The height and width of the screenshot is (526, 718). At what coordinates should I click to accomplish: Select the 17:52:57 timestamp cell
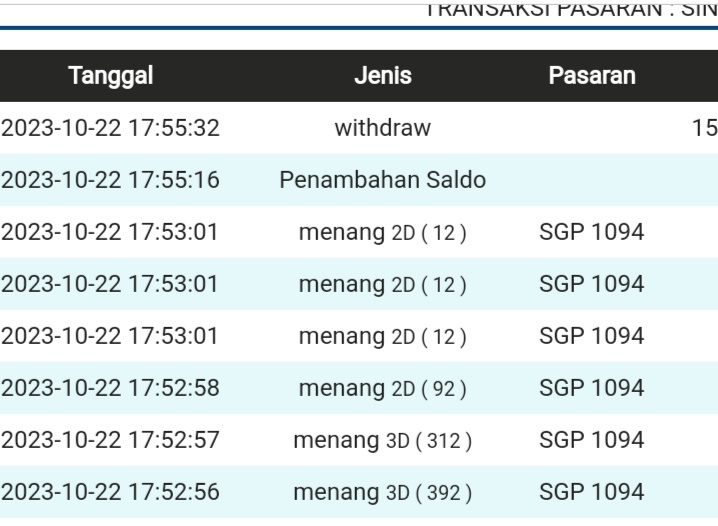(x=110, y=440)
